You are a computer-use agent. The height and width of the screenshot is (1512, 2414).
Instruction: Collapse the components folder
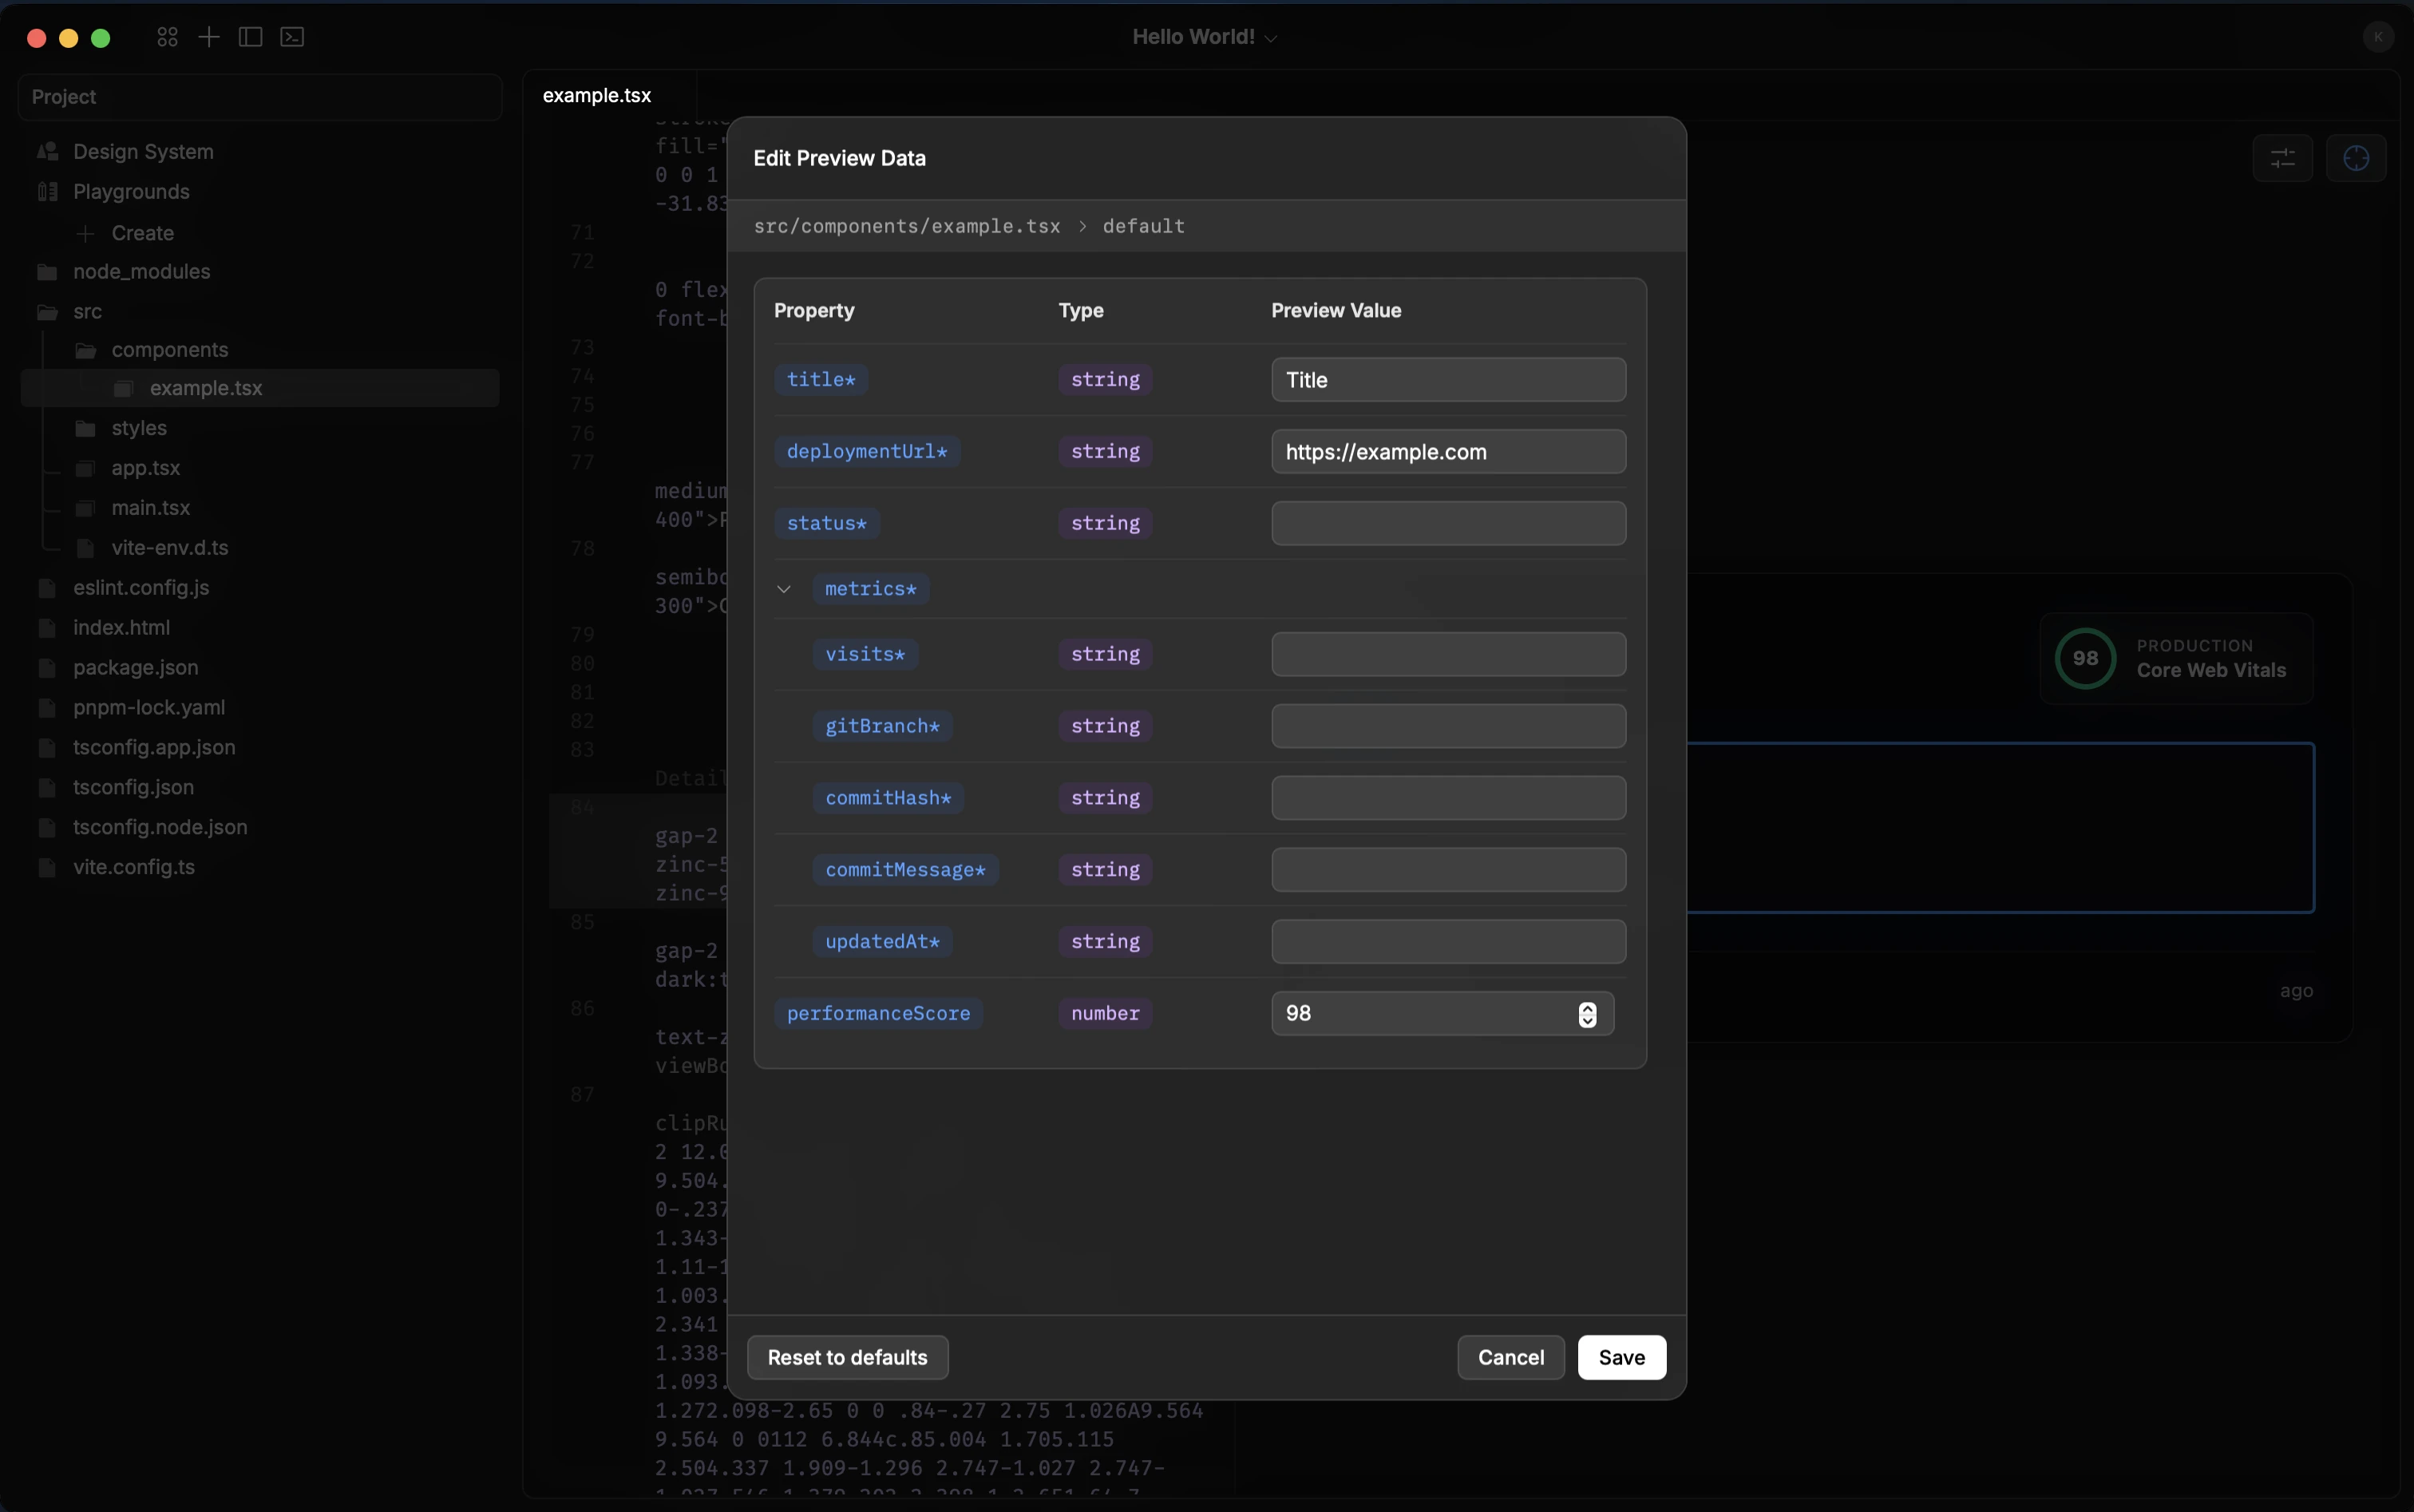pos(169,350)
